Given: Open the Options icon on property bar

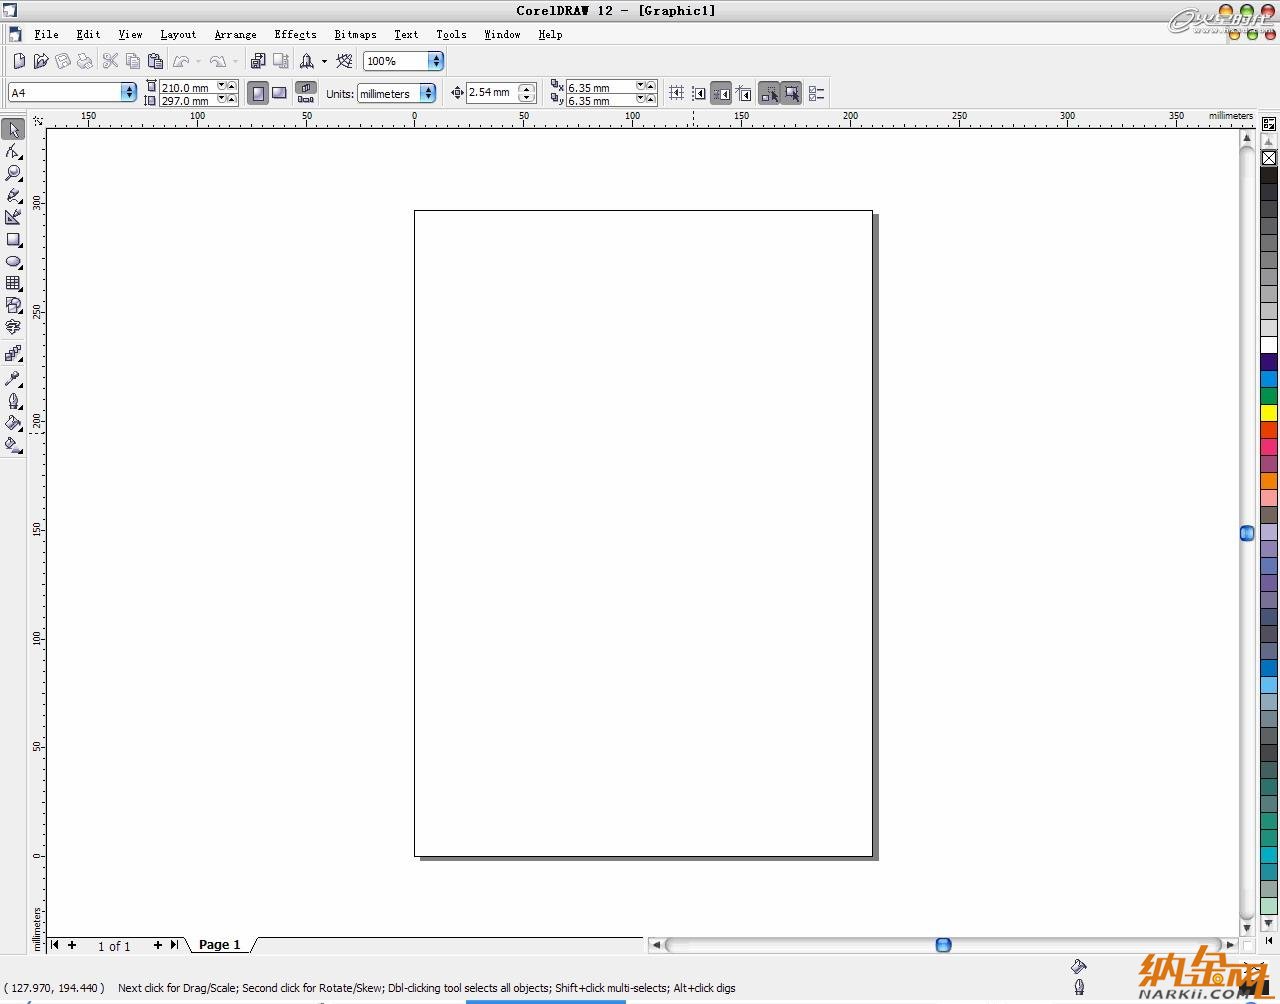Looking at the screenshot, I should 816,93.
